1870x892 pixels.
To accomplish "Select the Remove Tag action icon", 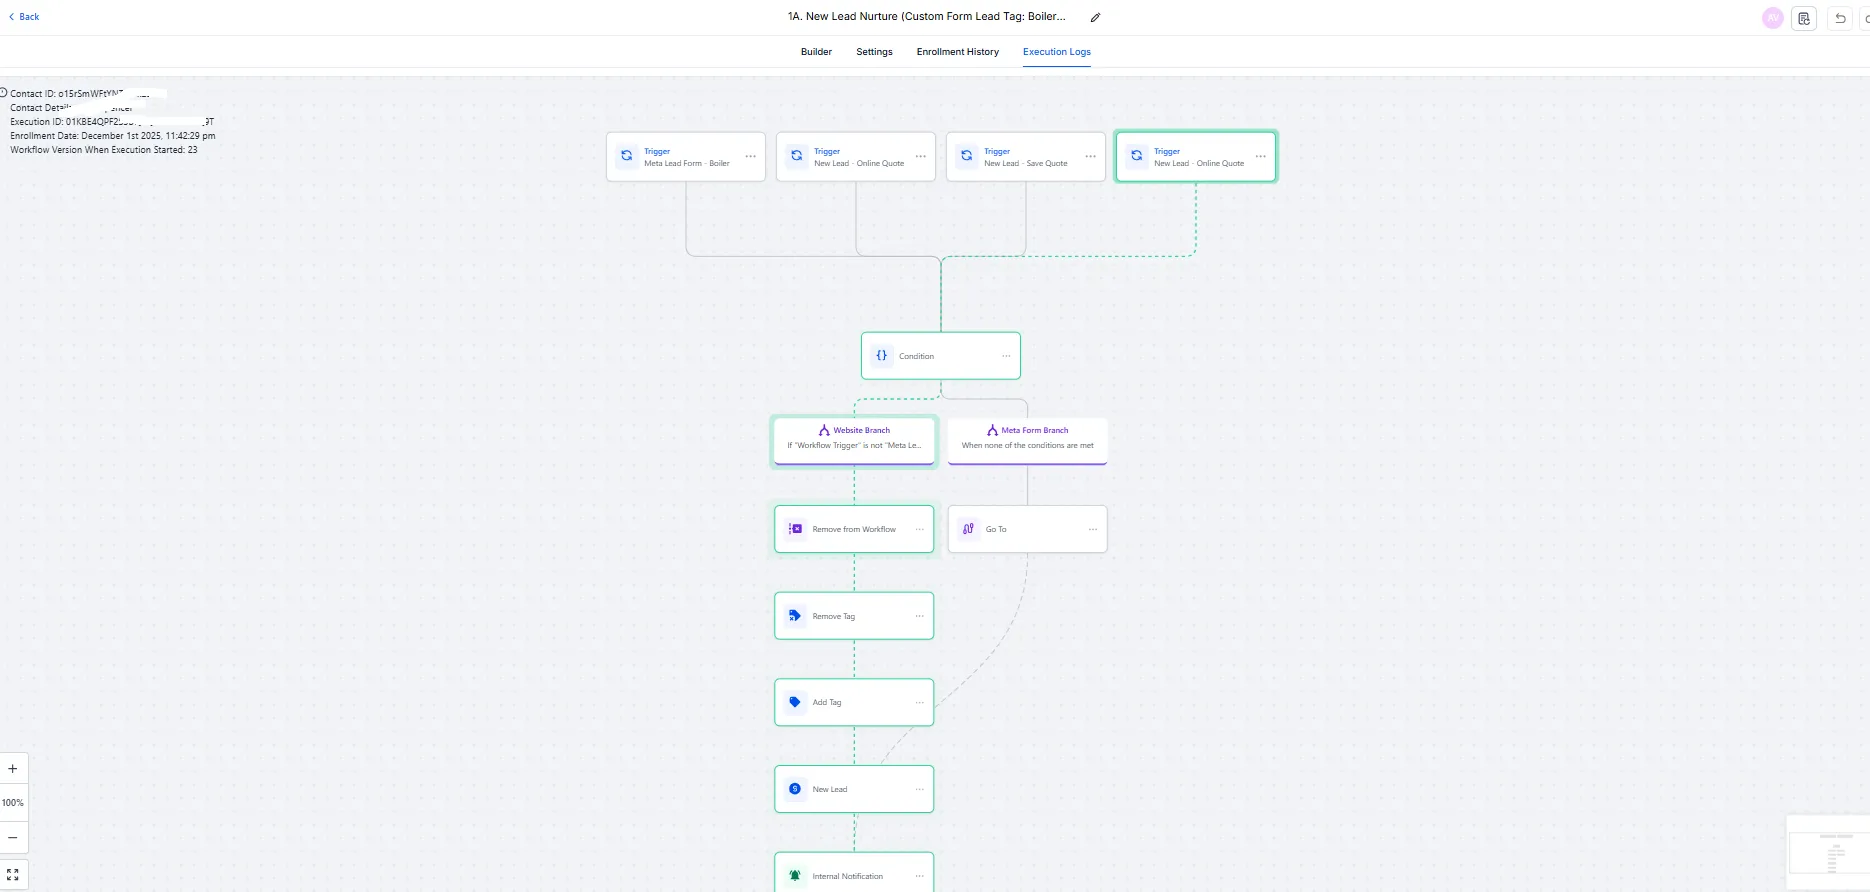I will pyautogui.click(x=795, y=616).
